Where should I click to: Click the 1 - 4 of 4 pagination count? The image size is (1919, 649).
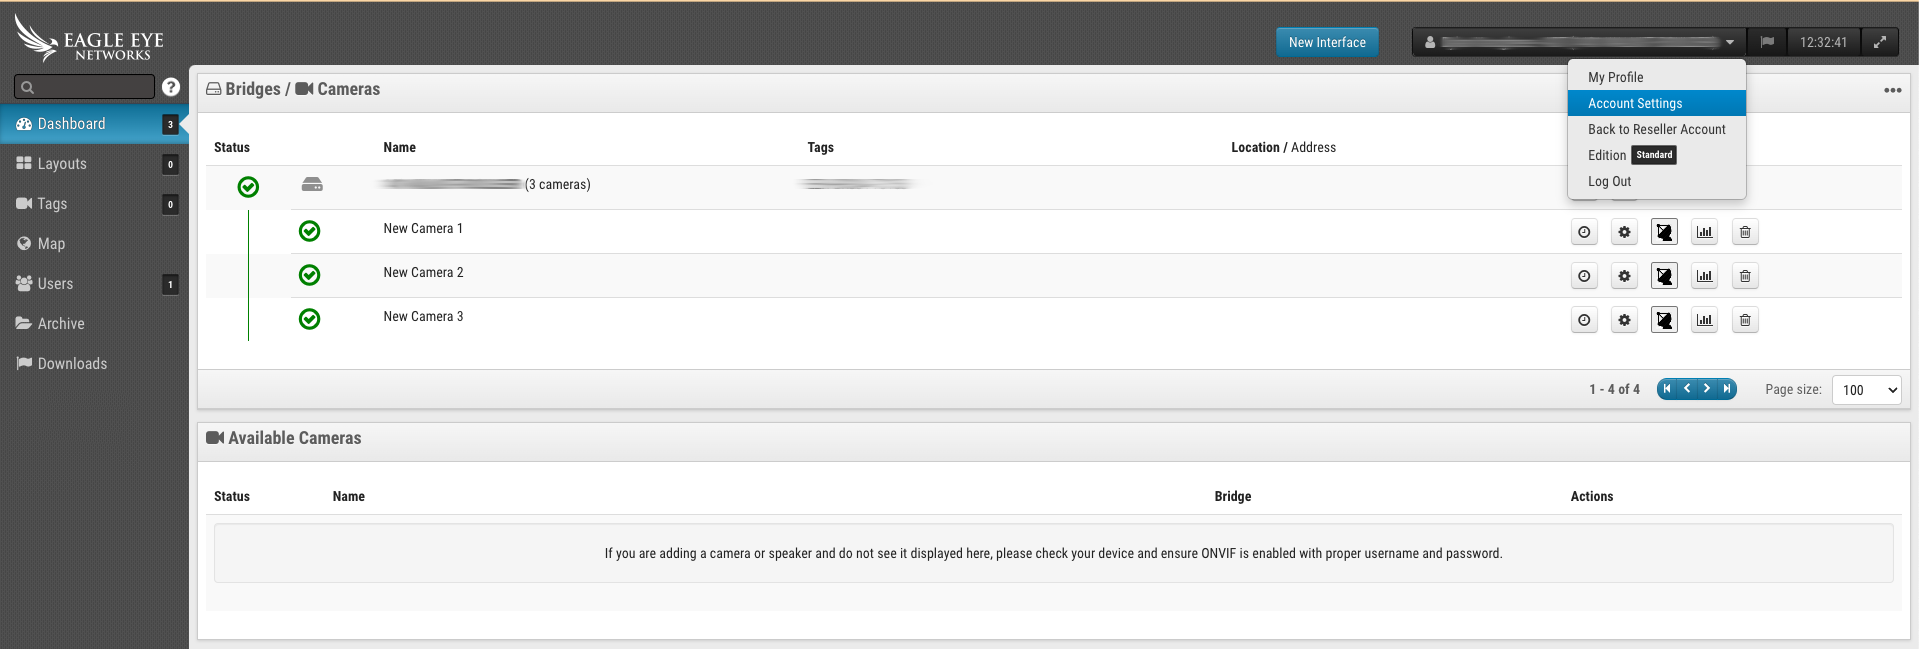pos(1614,389)
